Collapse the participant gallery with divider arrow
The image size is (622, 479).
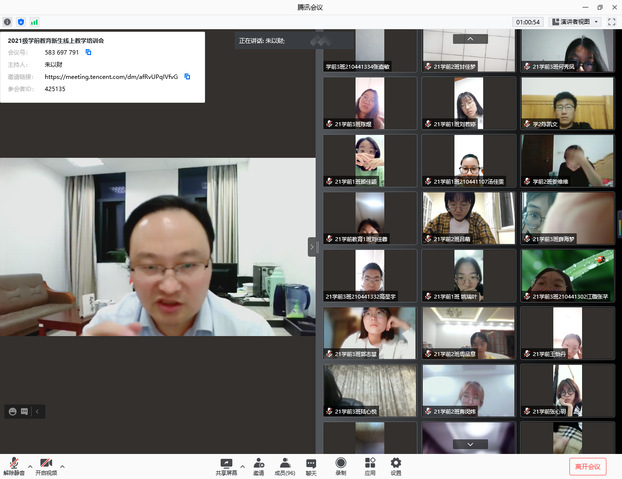(312, 246)
